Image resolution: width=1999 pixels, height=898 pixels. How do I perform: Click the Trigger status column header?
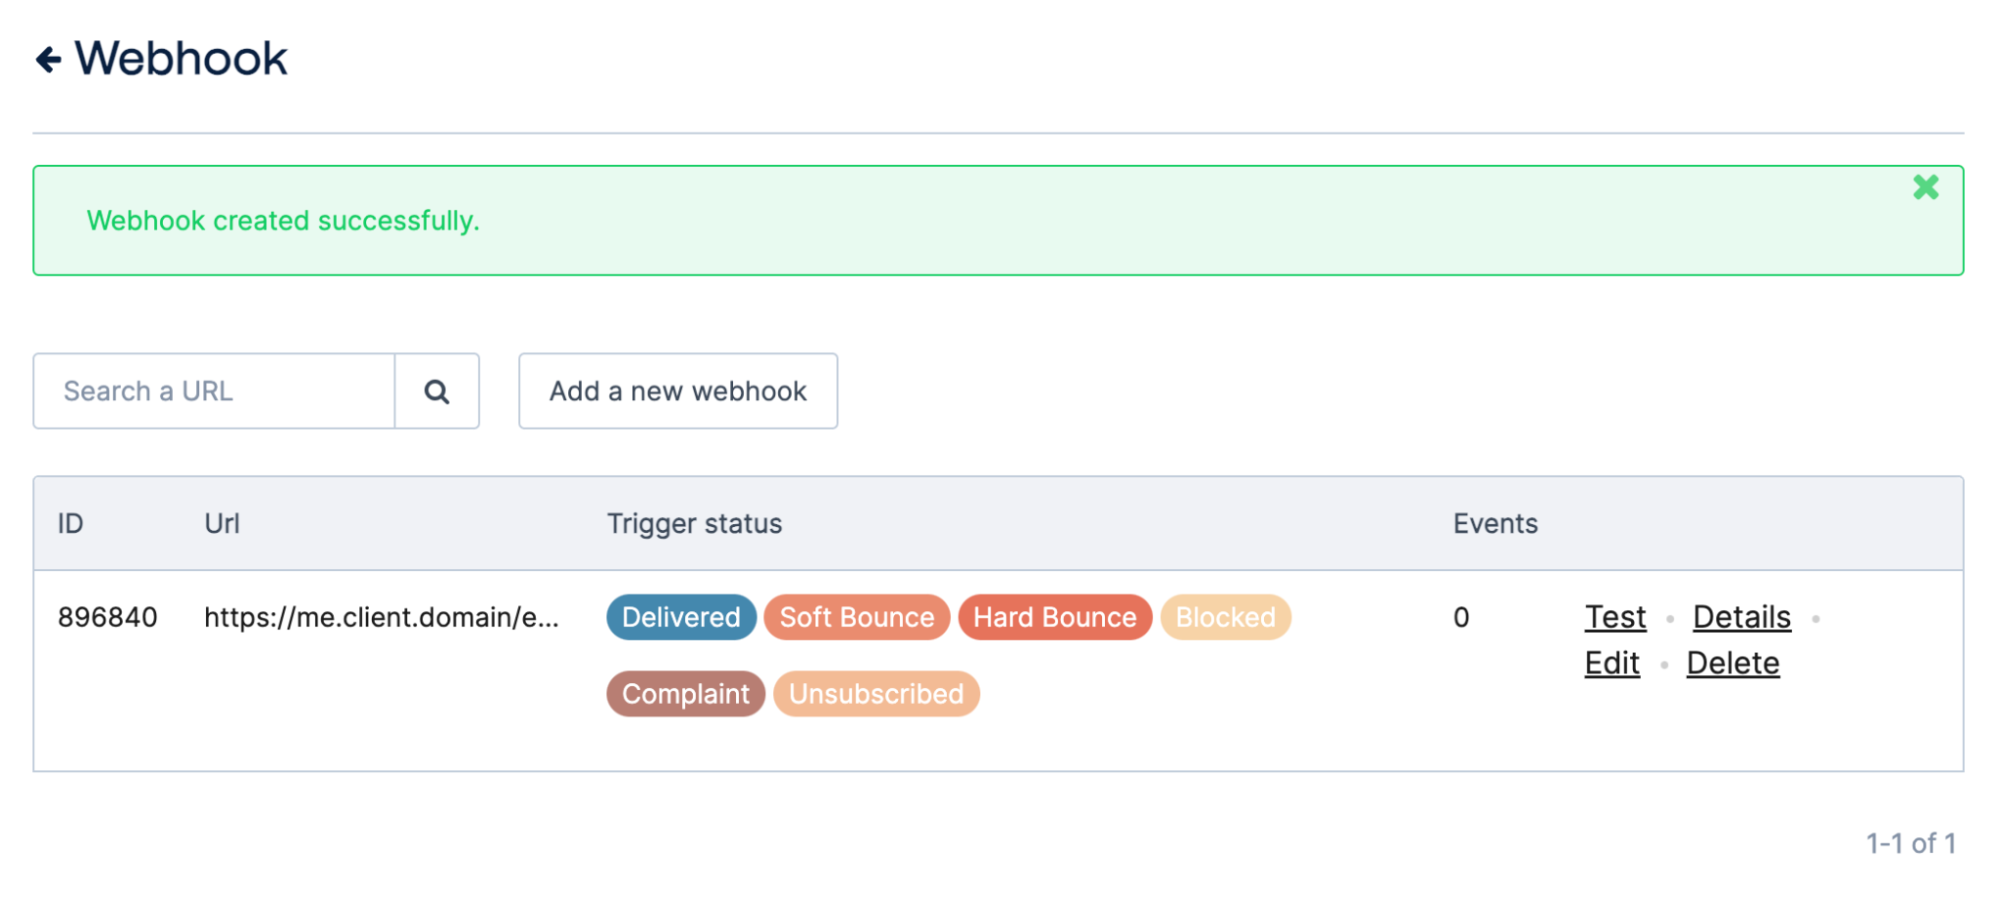(x=694, y=524)
